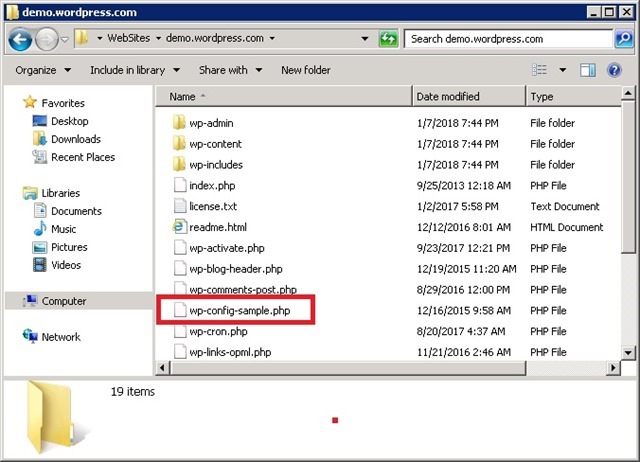Select the wp-admin folder icon
Screen dimensions: 640x462
pyautogui.click(x=179, y=122)
